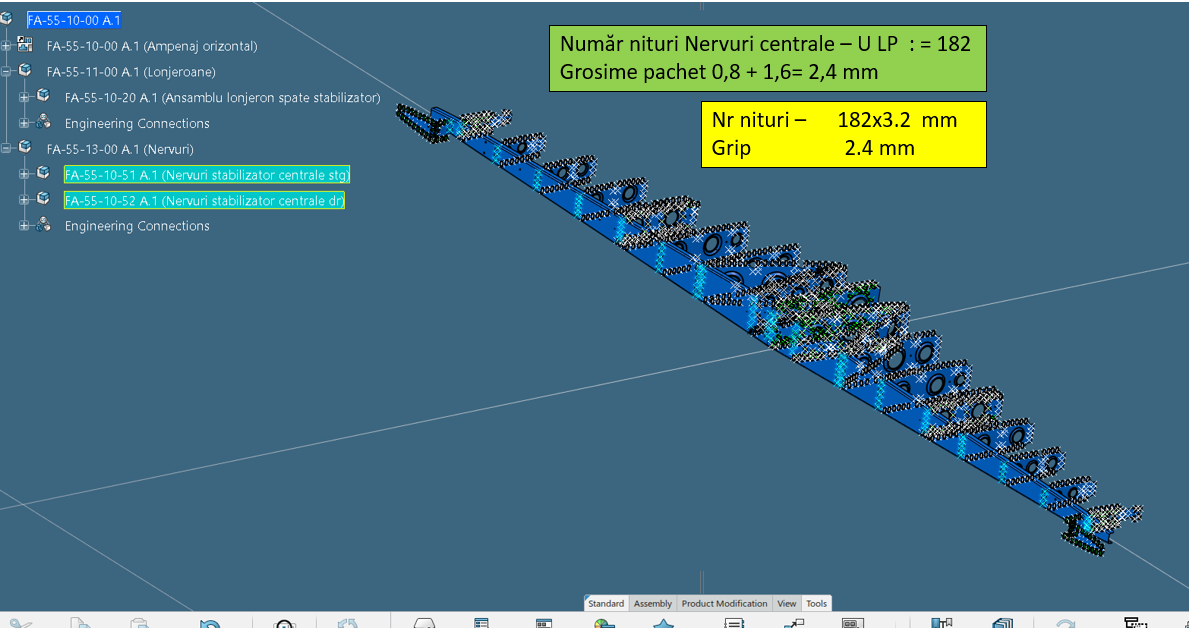Collapse the FA-55-11-00 Lonjeroane node
This screenshot has width=1193, height=628.
pyautogui.click(x=7, y=72)
